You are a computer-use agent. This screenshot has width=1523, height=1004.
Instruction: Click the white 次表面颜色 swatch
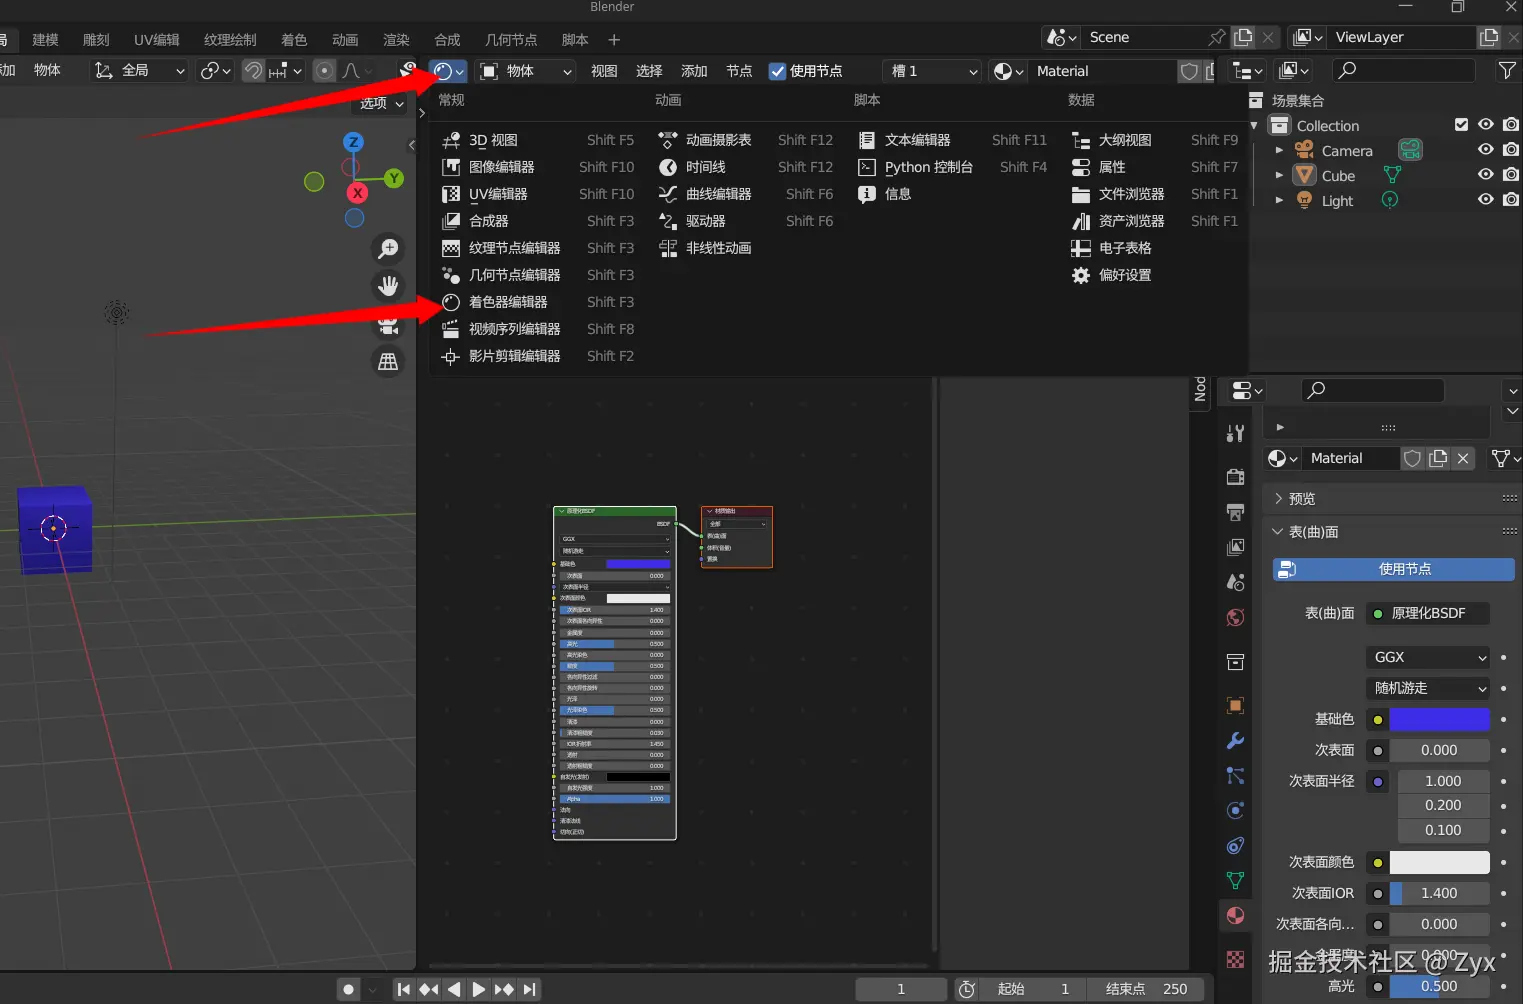tap(1440, 862)
